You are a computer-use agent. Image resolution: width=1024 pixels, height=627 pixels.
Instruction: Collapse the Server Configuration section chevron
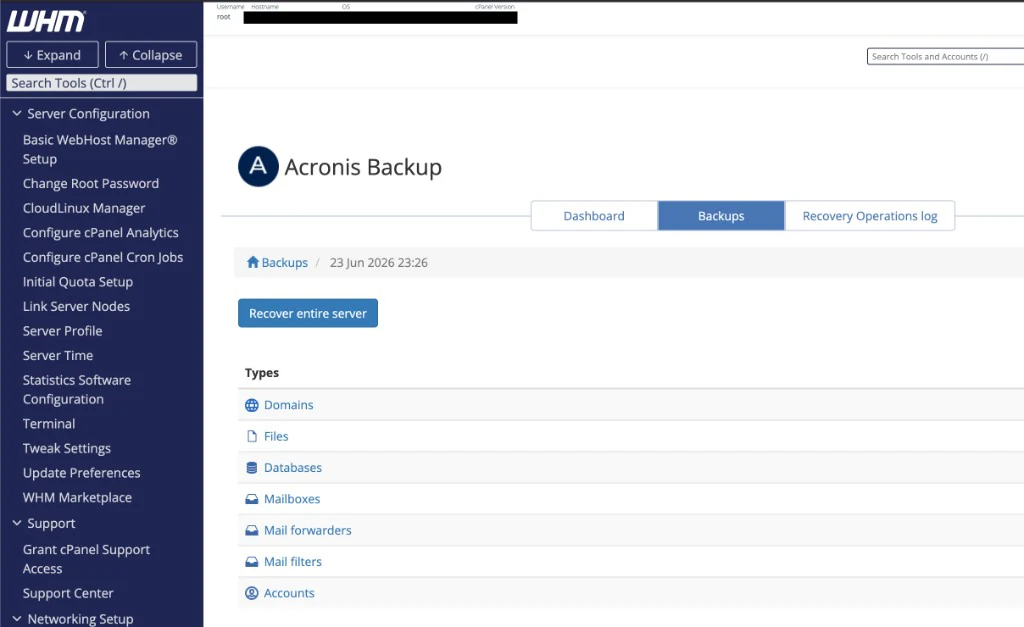click(17, 114)
